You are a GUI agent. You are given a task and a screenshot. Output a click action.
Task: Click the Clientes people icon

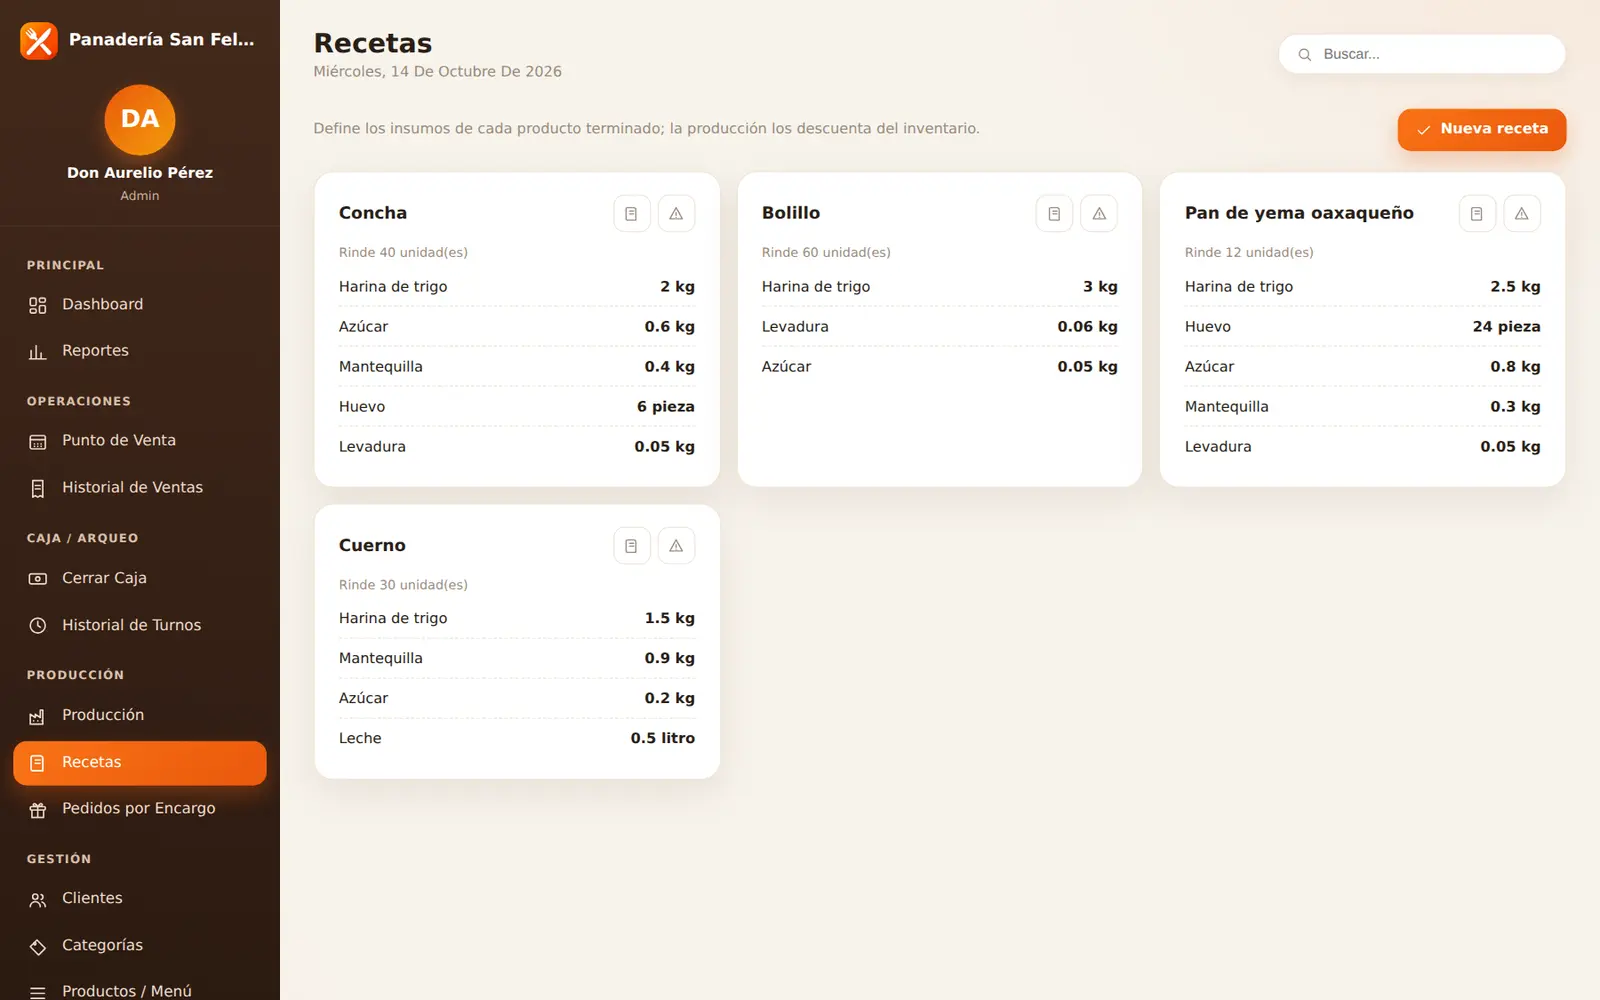coord(38,900)
